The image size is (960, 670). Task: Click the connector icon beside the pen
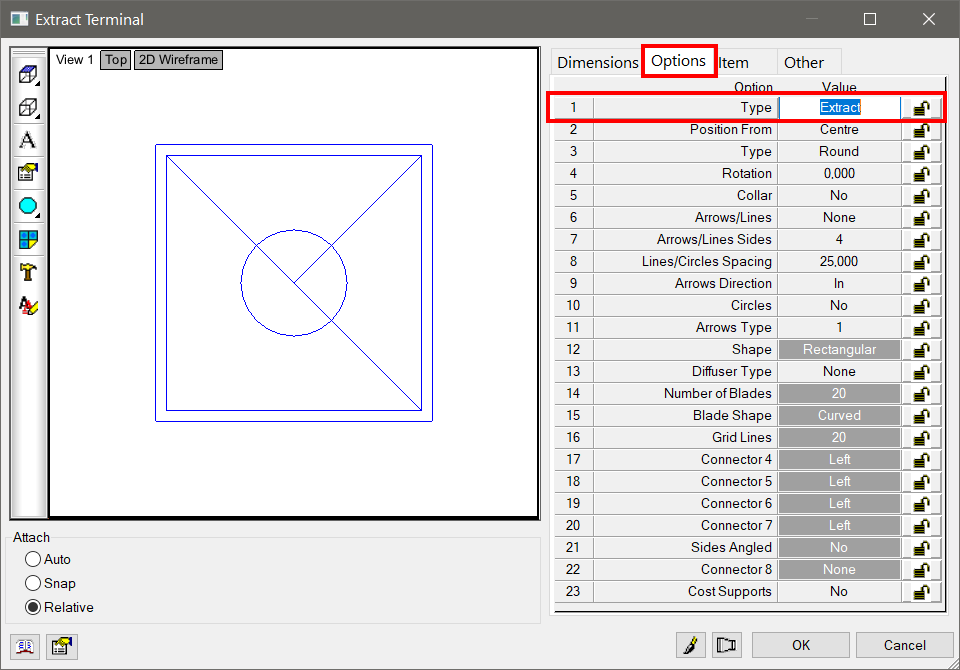click(727, 645)
